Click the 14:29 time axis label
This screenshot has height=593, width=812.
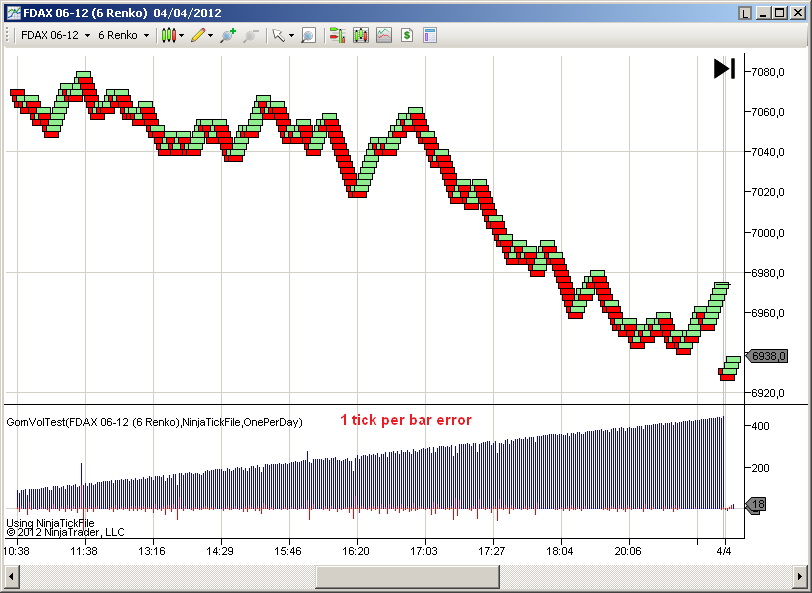click(221, 551)
